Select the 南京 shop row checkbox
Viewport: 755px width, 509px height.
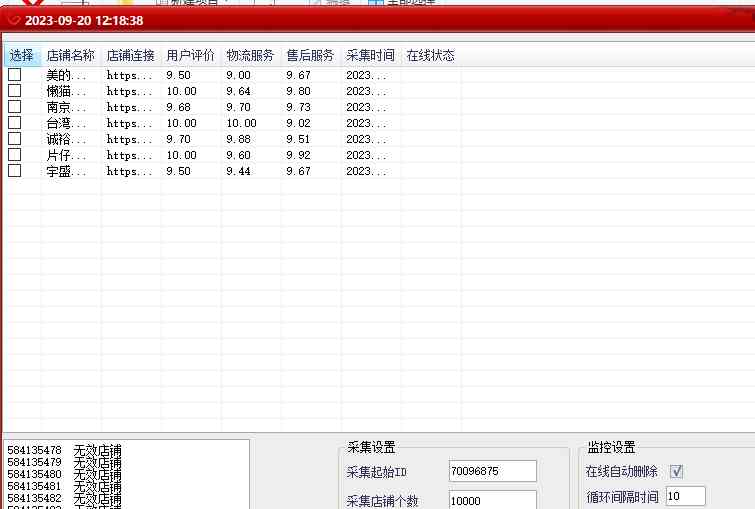coord(15,107)
